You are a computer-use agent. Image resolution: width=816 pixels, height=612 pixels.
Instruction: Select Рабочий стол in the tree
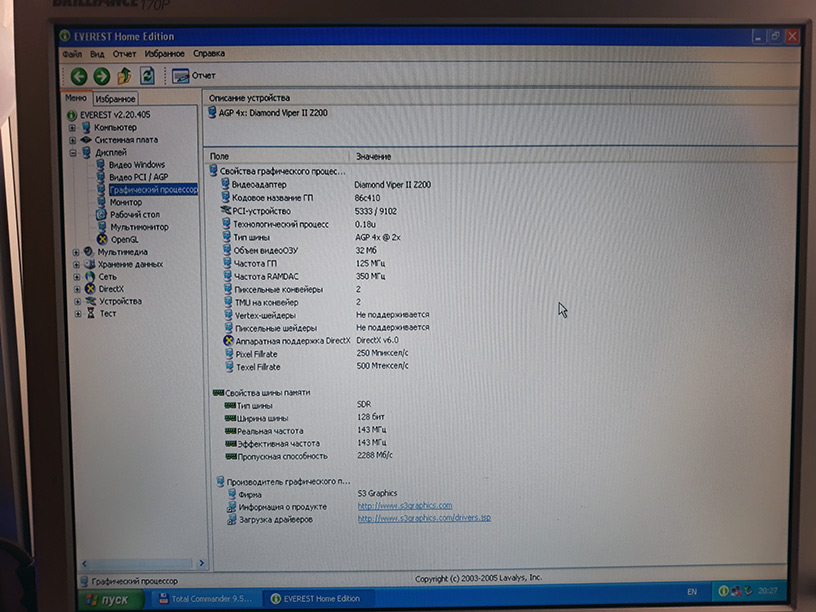click(x=135, y=214)
